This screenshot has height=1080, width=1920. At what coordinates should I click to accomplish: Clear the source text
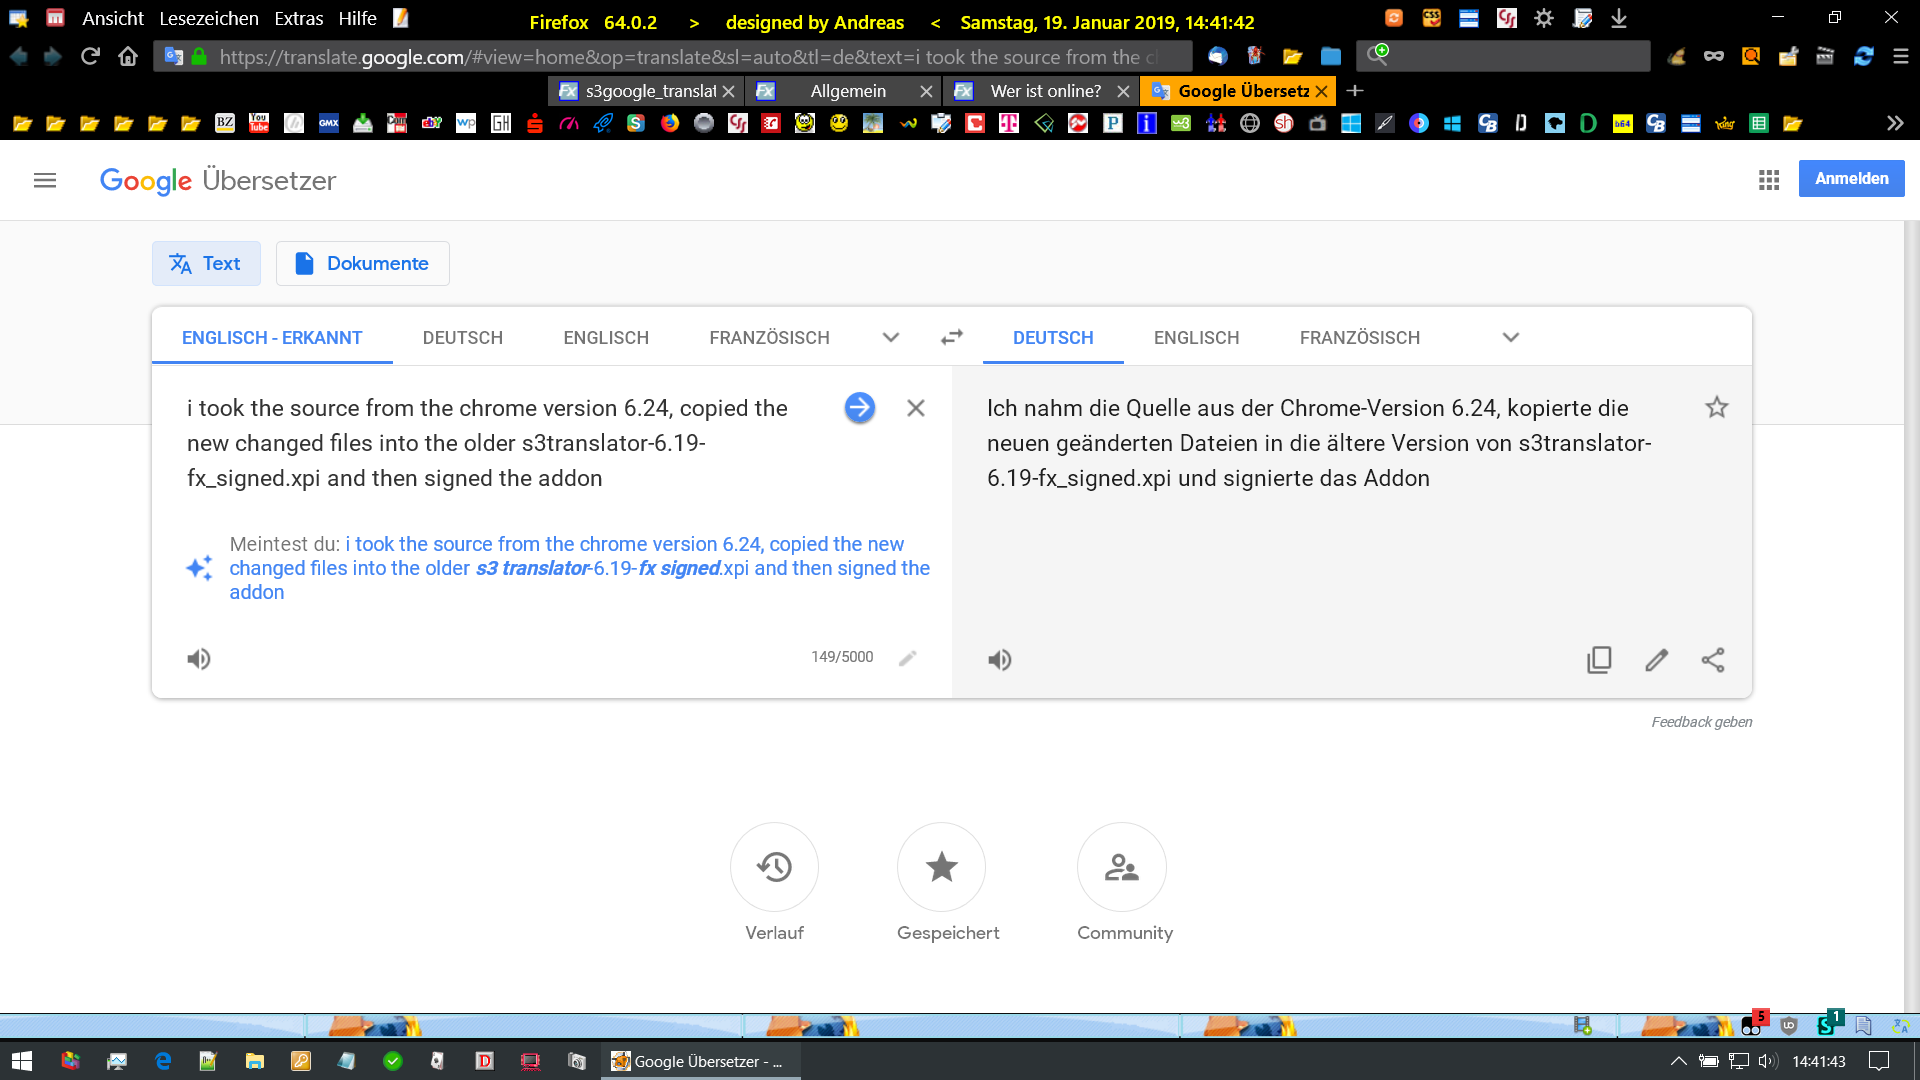[915, 408]
